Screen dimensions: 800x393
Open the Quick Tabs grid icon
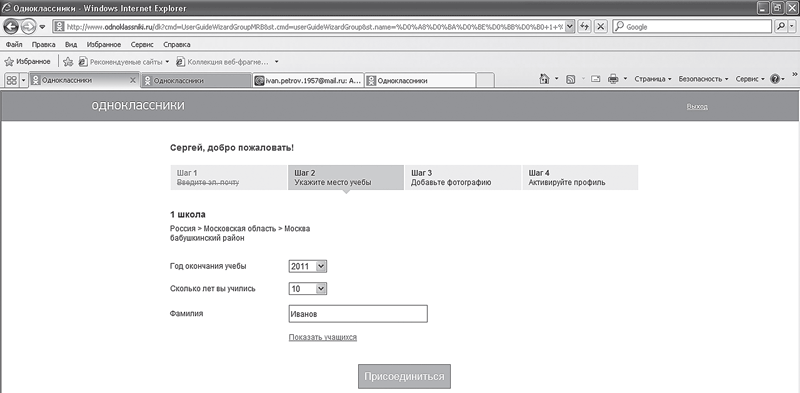click(11, 80)
